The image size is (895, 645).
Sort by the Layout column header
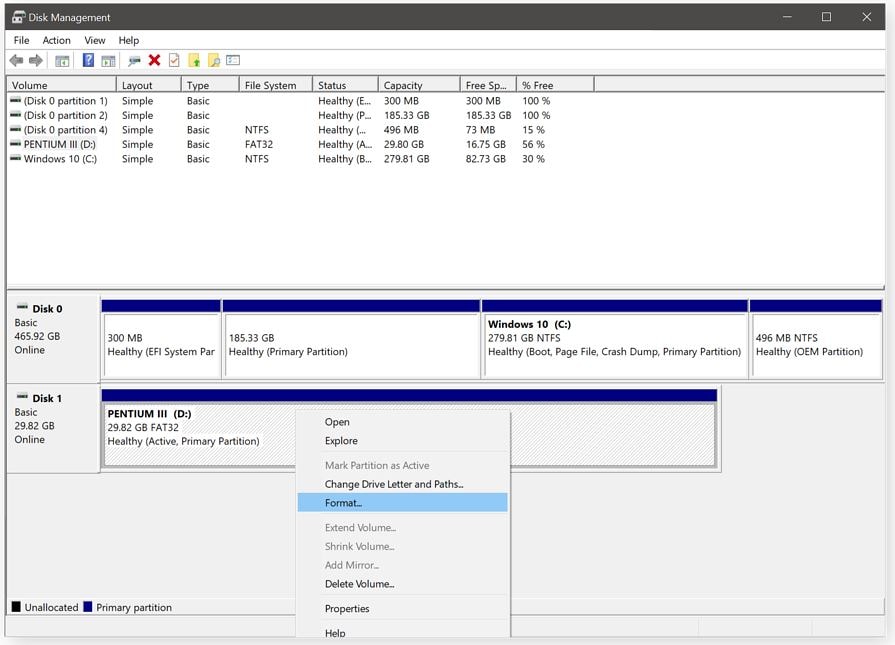tap(148, 85)
